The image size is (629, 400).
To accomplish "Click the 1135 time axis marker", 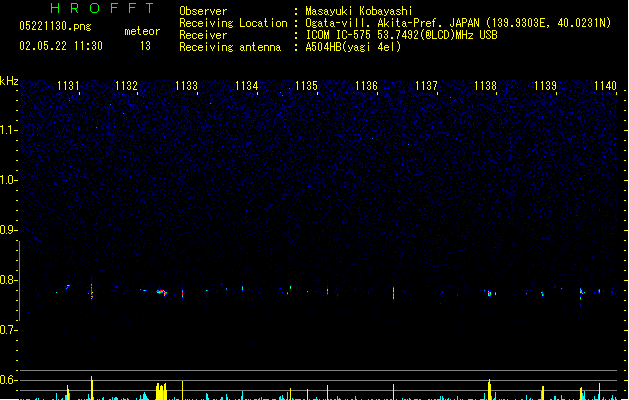I will click(306, 86).
